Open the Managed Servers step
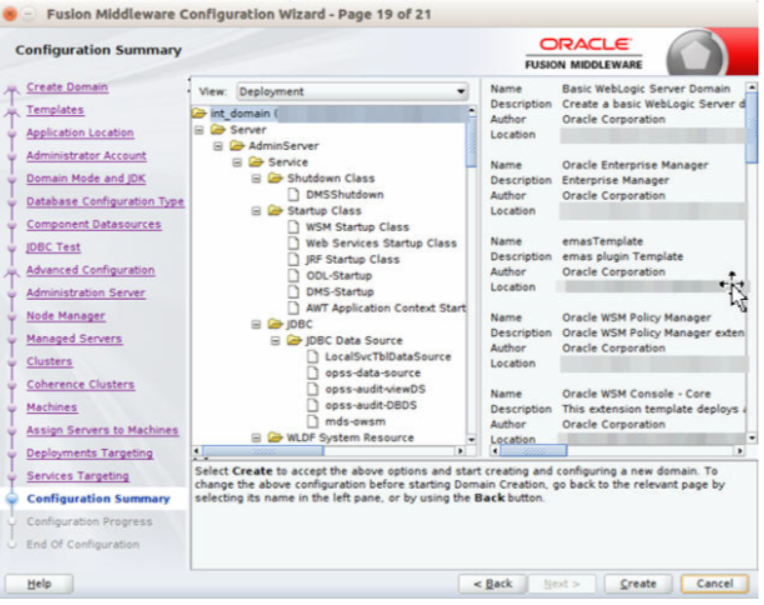 point(74,339)
